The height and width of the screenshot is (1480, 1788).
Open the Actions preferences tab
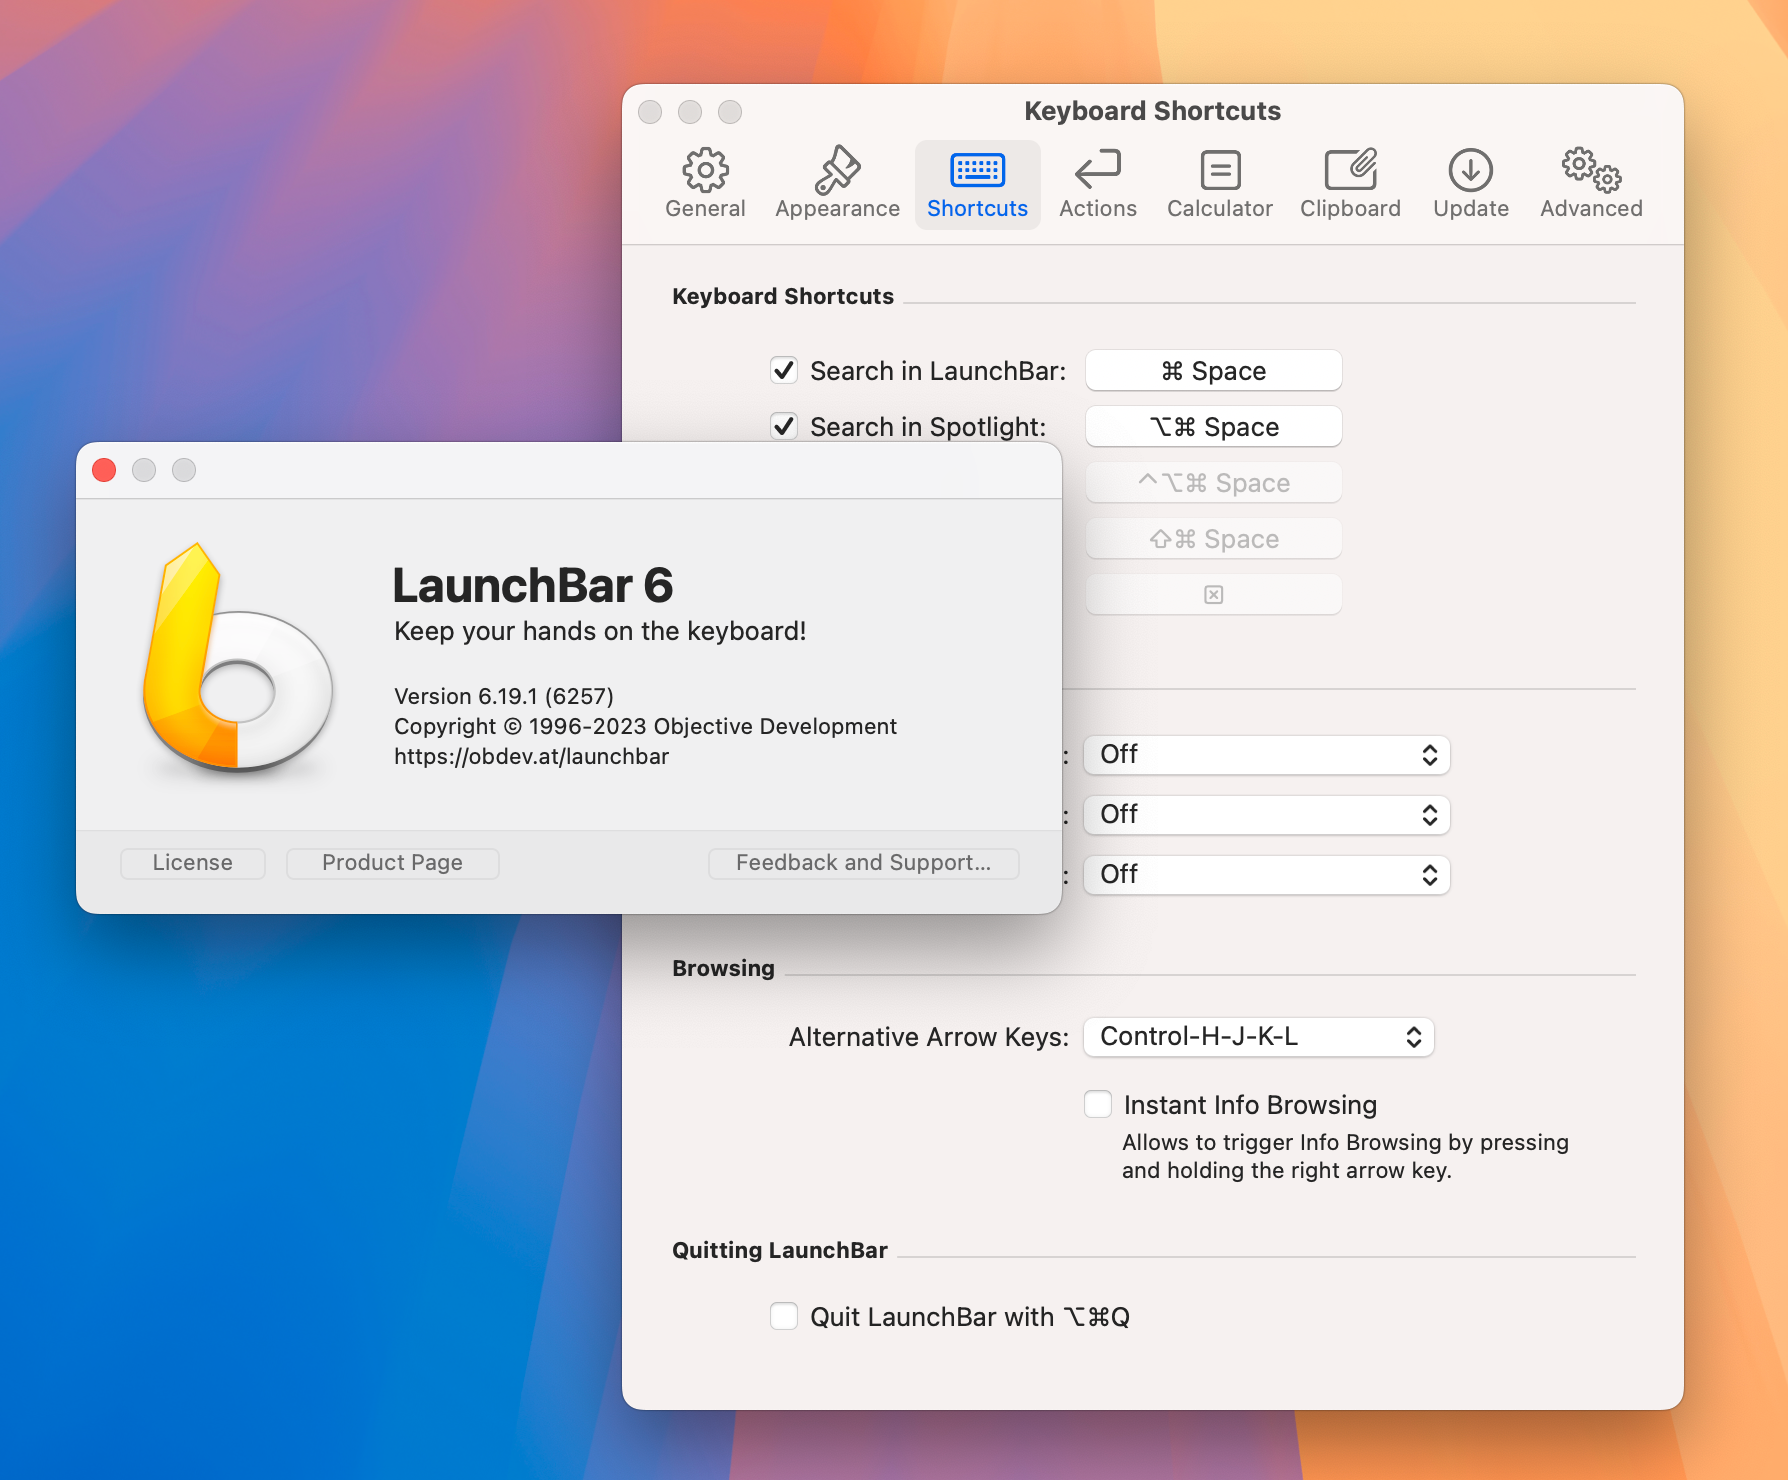pos(1097,185)
